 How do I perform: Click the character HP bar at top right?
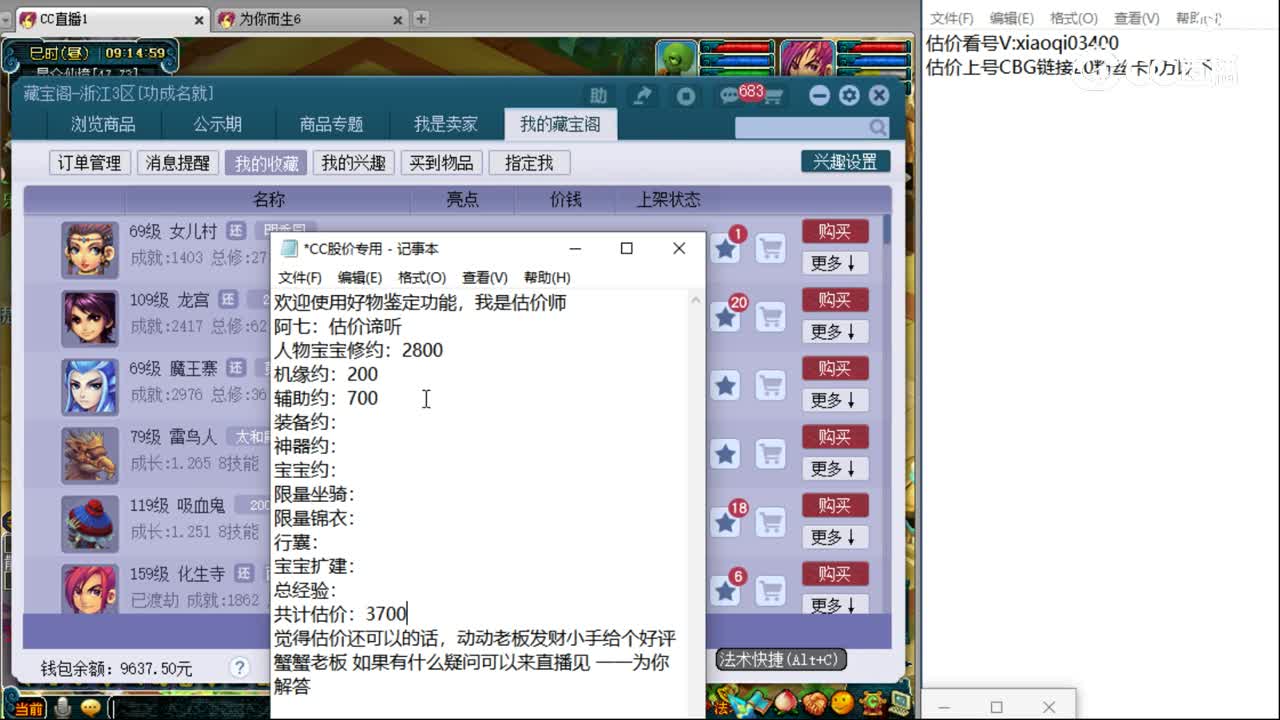point(872,48)
